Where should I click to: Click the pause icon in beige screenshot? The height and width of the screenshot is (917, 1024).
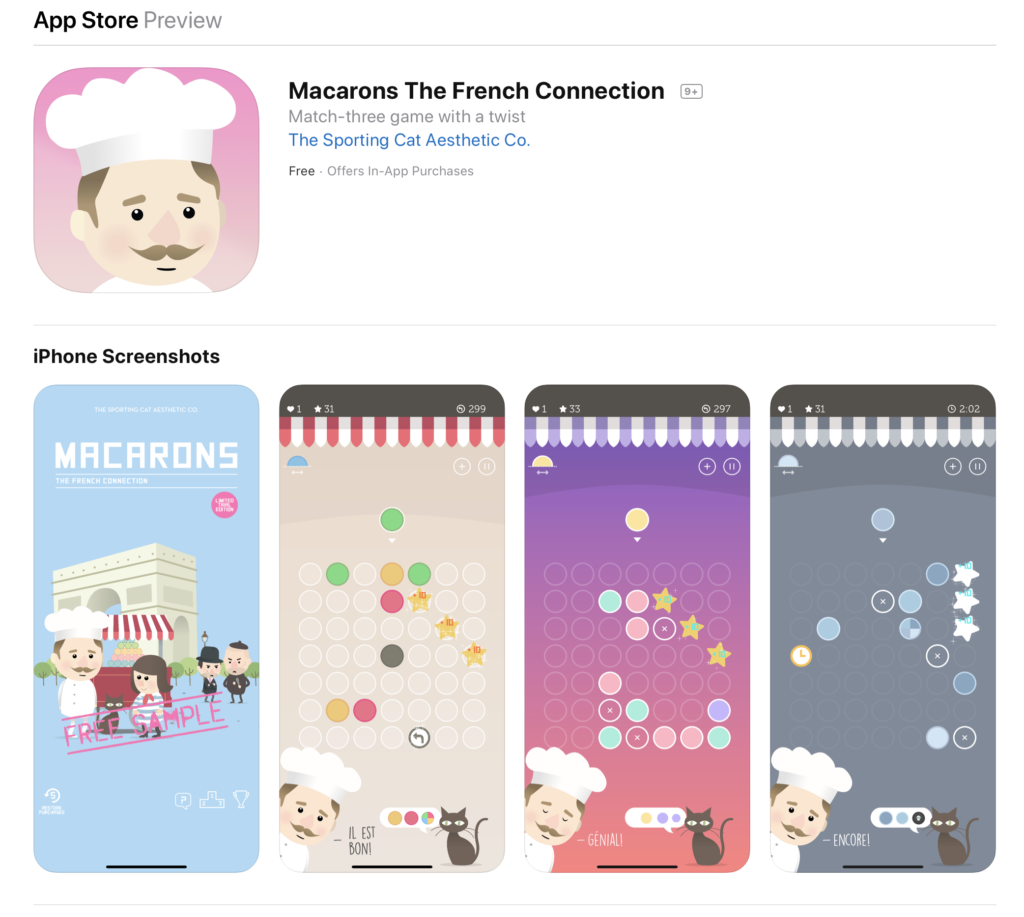[487, 466]
